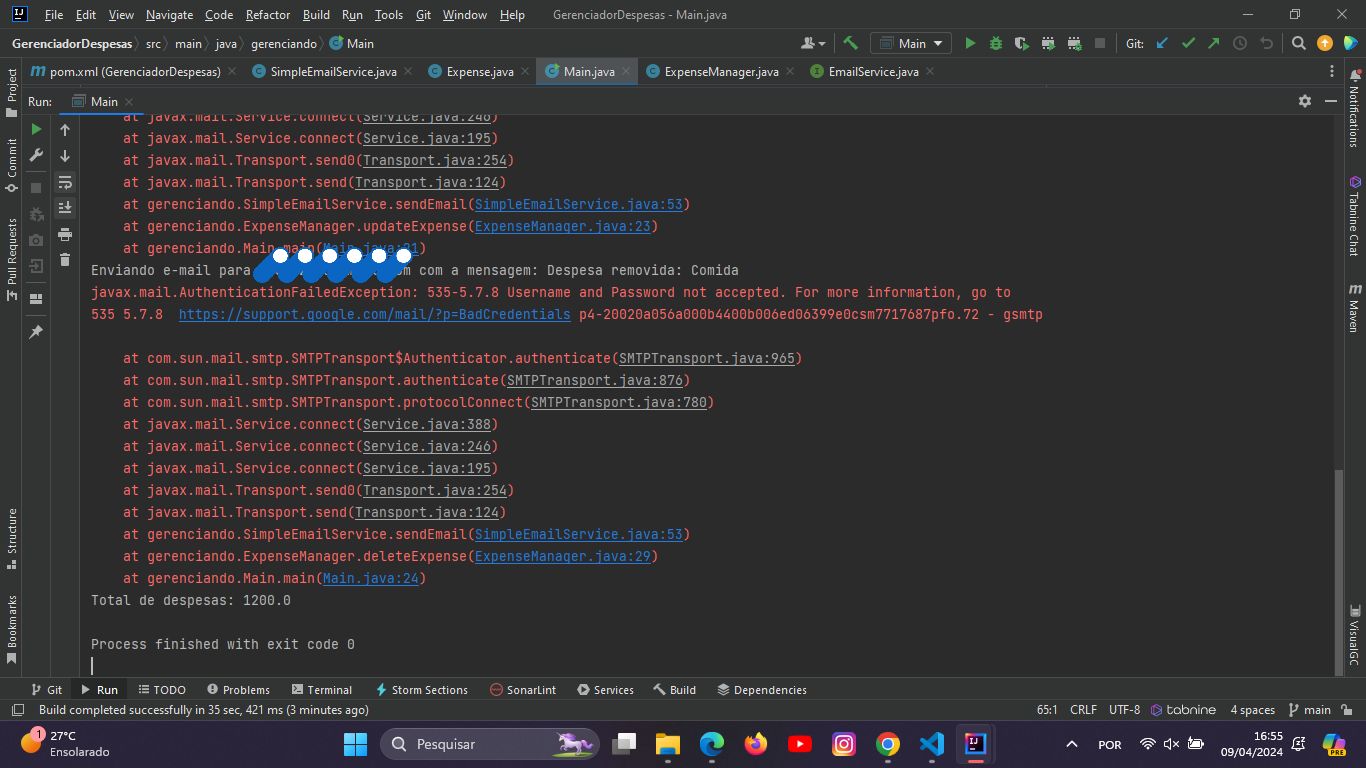Open File Explorer from taskbar
The height and width of the screenshot is (768, 1366).
(x=667, y=744)
